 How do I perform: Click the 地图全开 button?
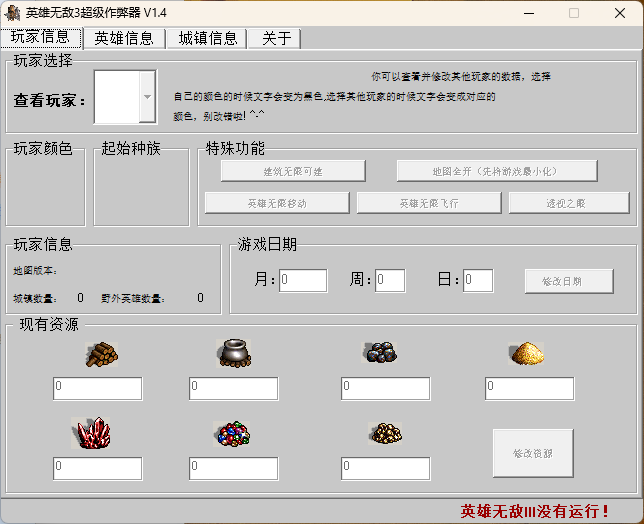[497, 171]
